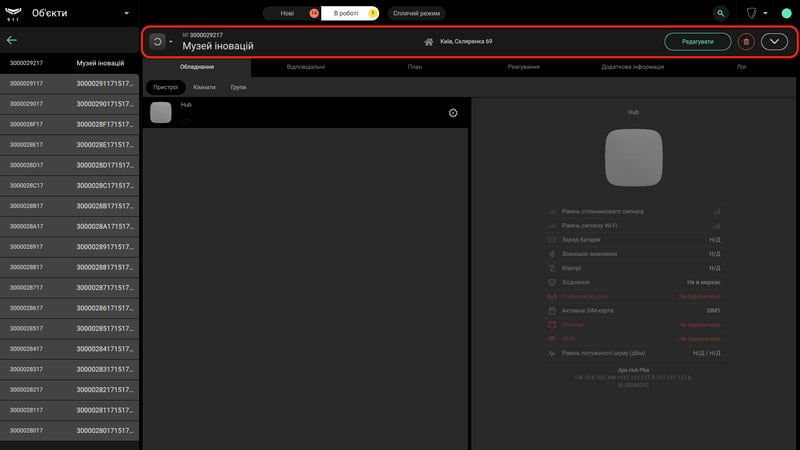Click the house icon next to the address
Viewport: 800px width, 450px height.
(429, 42)
